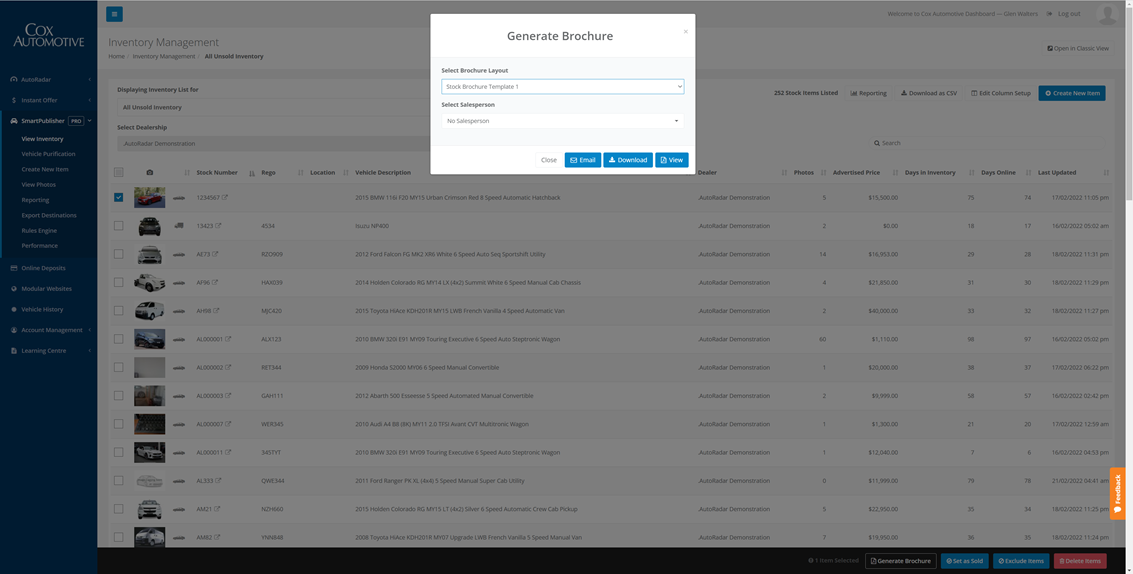Download the brochure
This screenshot has width=1133, height=574.
[x=628, y=160]
